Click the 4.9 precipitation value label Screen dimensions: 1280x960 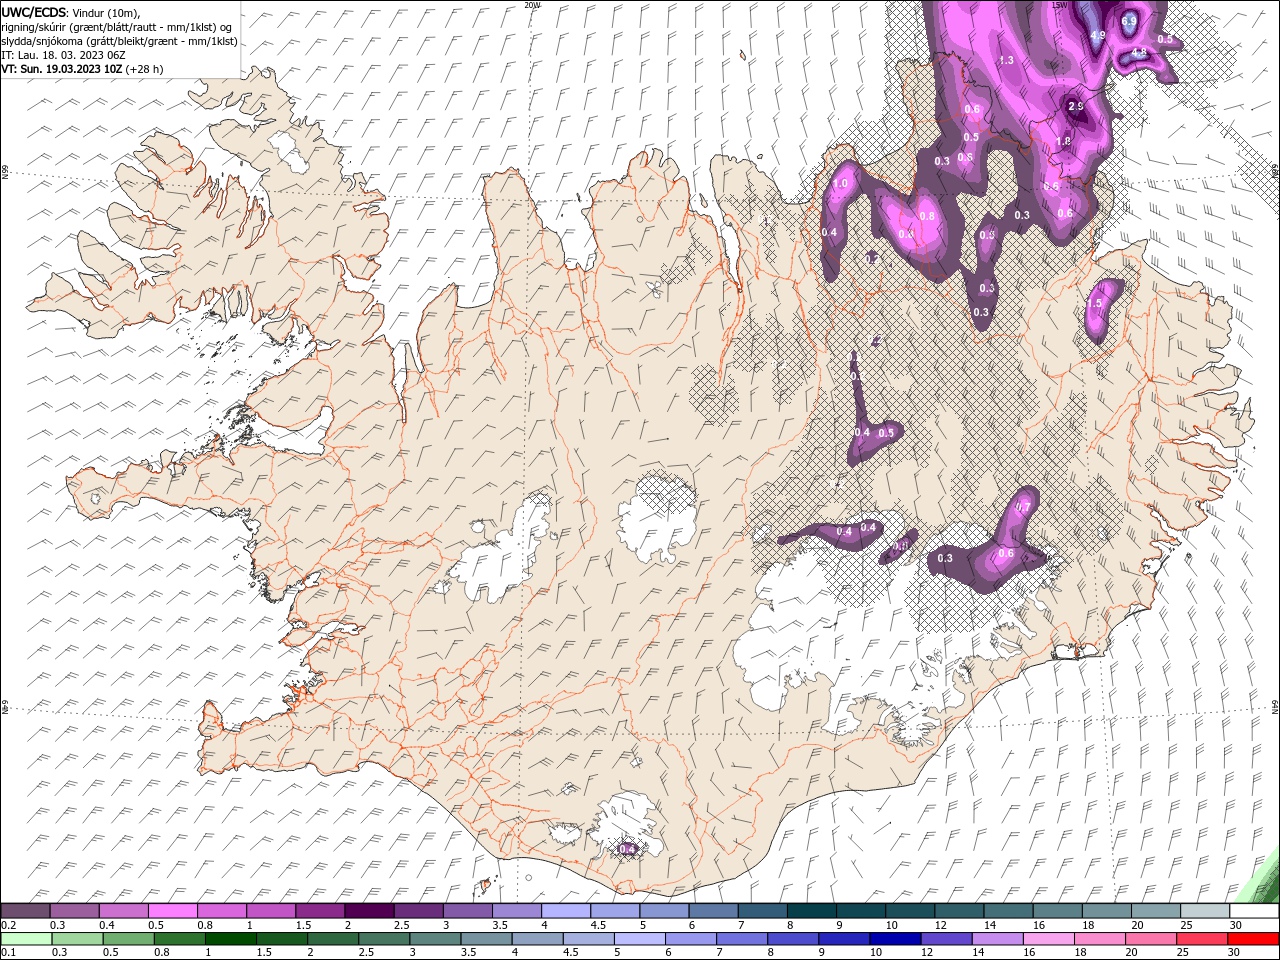[x=1097, y=35]
